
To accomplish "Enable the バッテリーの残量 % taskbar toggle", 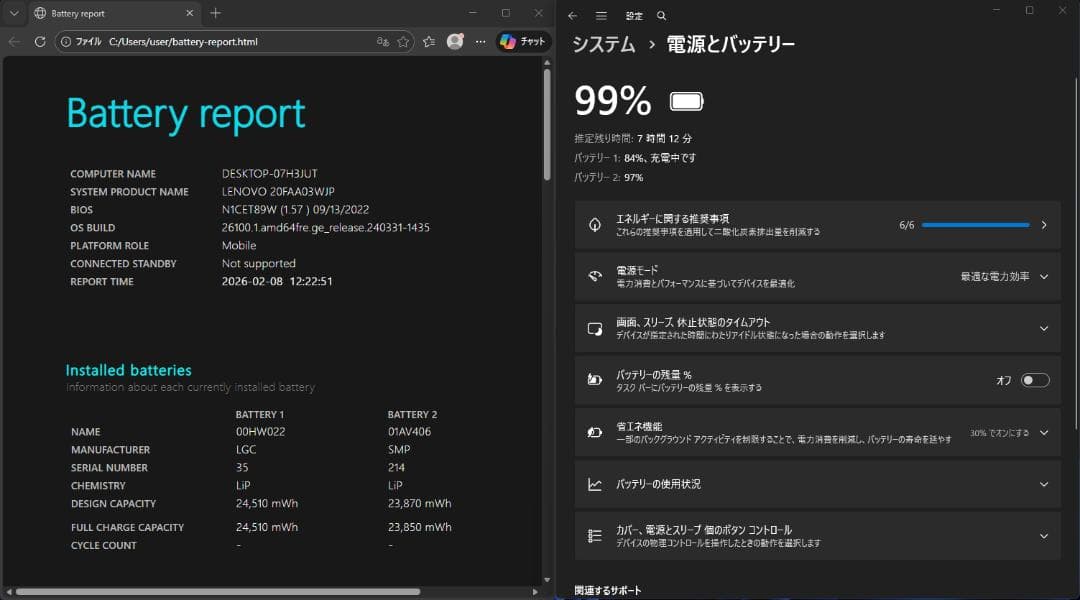I will tap(1035, 380).
